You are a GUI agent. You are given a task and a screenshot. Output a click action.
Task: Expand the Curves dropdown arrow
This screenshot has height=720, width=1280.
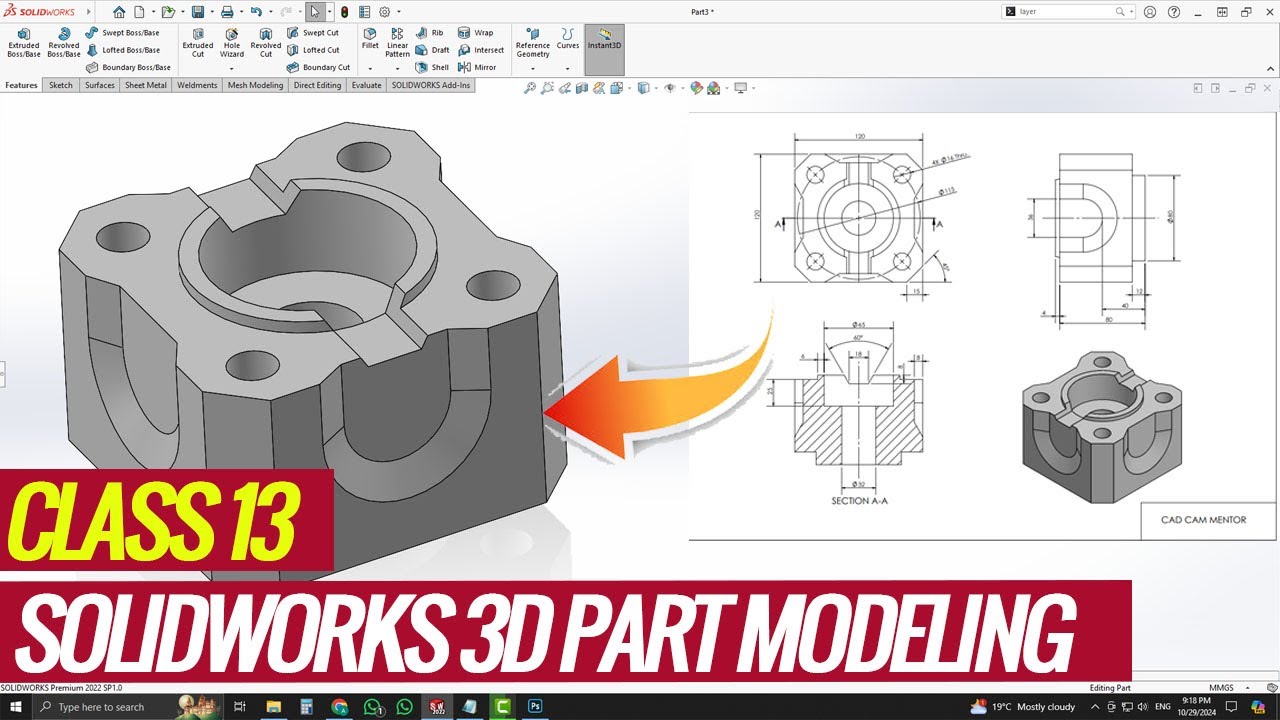click(568, 68)
